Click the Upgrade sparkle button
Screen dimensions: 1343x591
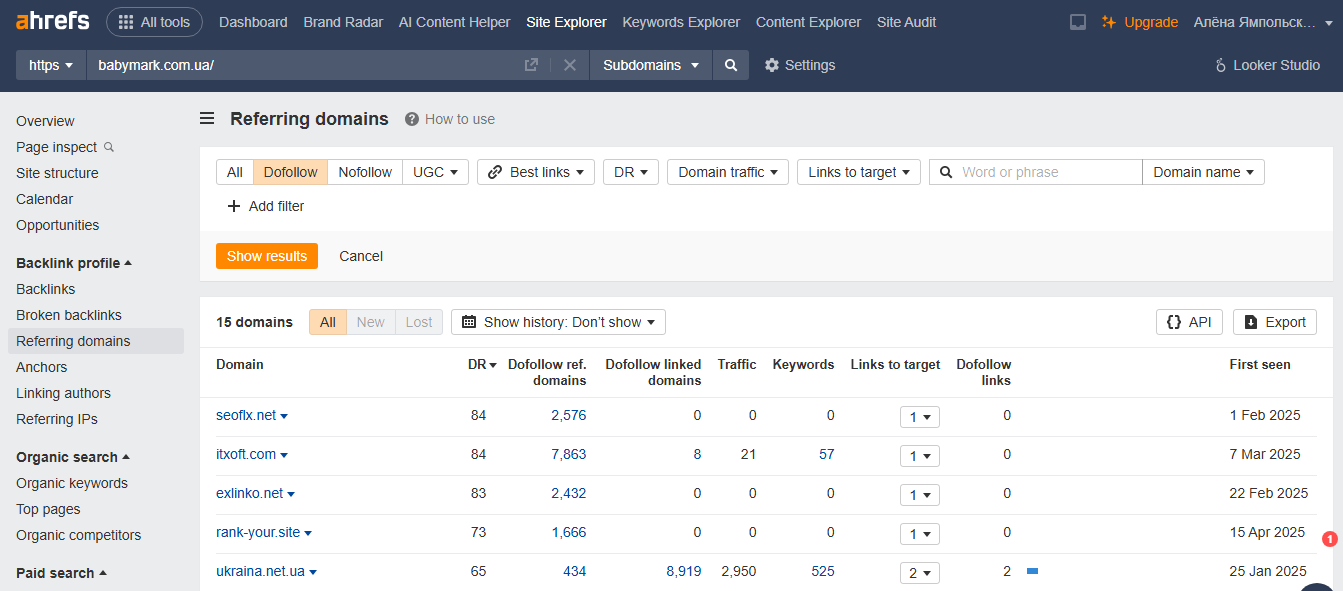coord(1140,22)
